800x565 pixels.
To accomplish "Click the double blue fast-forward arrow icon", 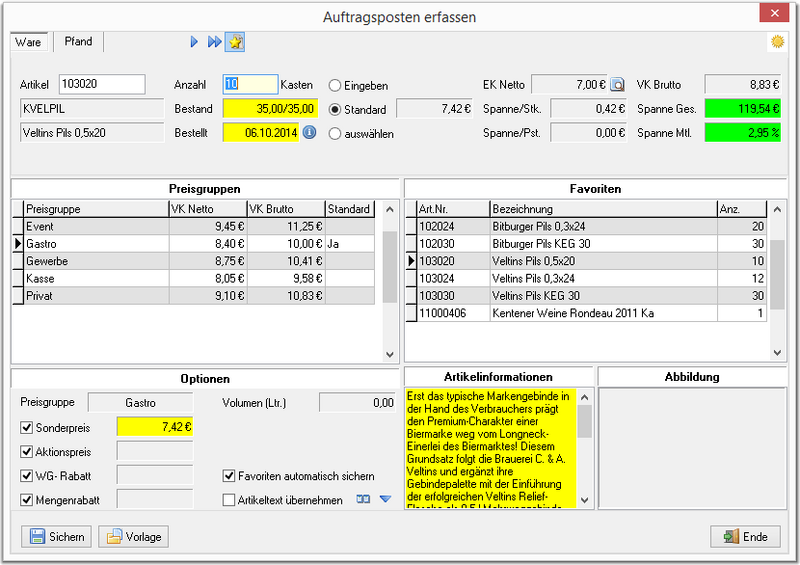I will (214, 42).
